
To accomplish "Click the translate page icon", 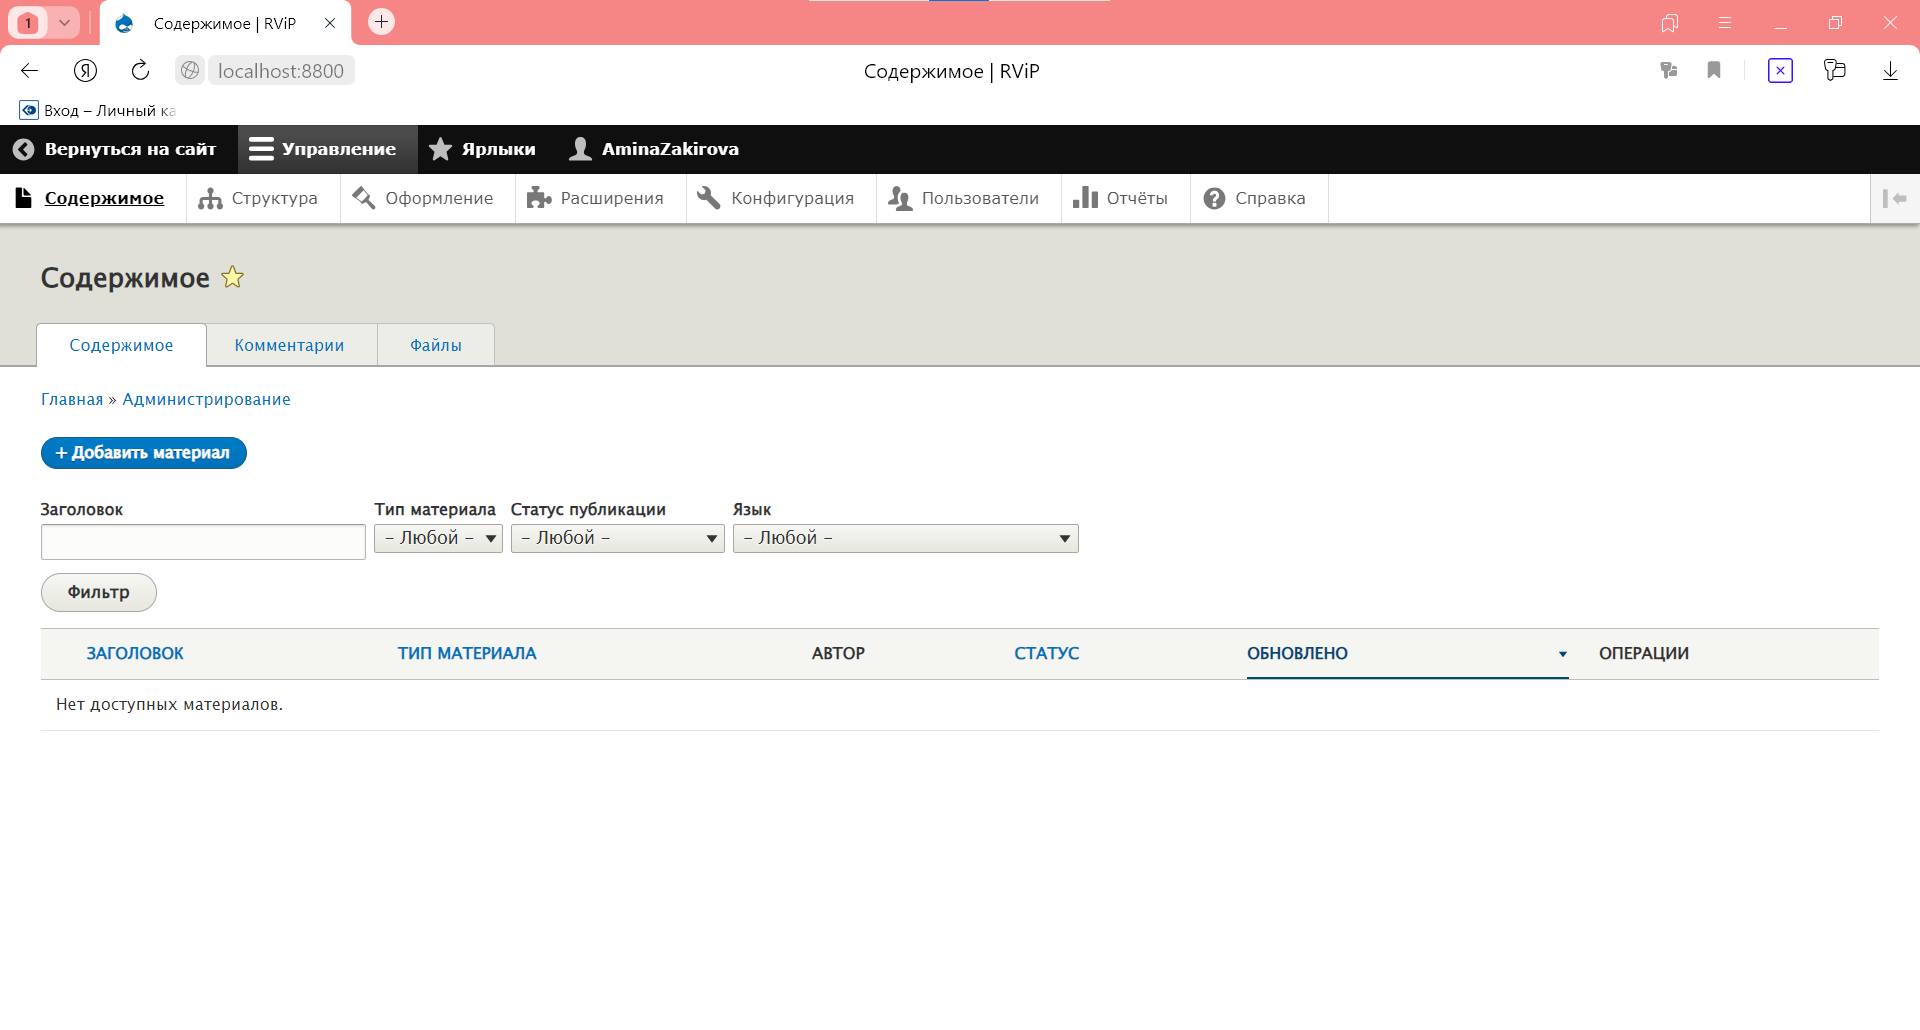I will tap(1668, 70).
